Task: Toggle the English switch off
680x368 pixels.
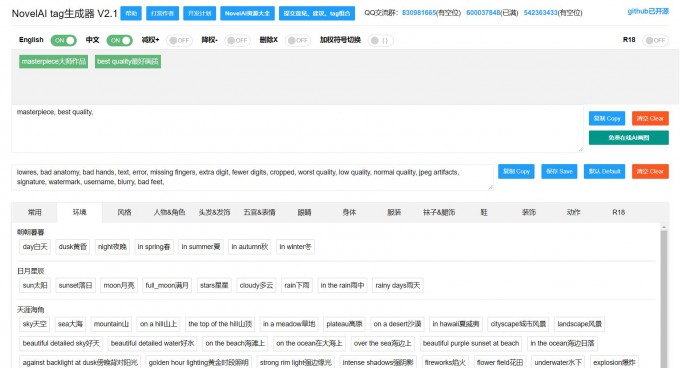Action: tap(63, 40)
